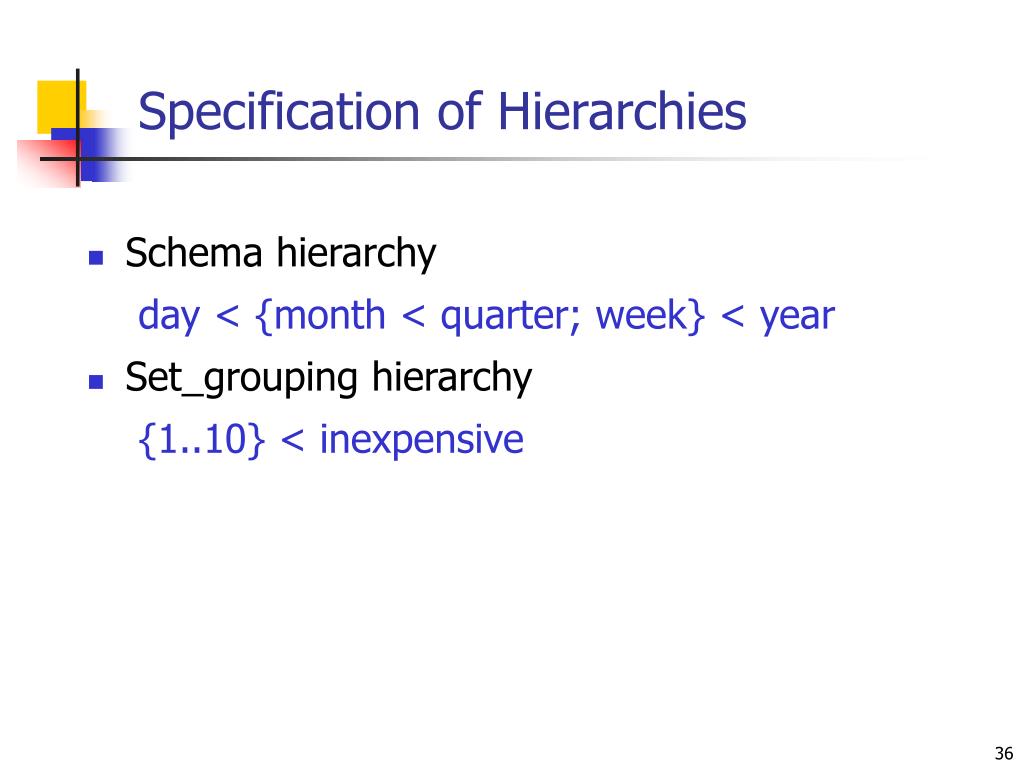Click the word day in the schema expression
The height and width of the screenshot is (768, 1024).
click(168, 317)
